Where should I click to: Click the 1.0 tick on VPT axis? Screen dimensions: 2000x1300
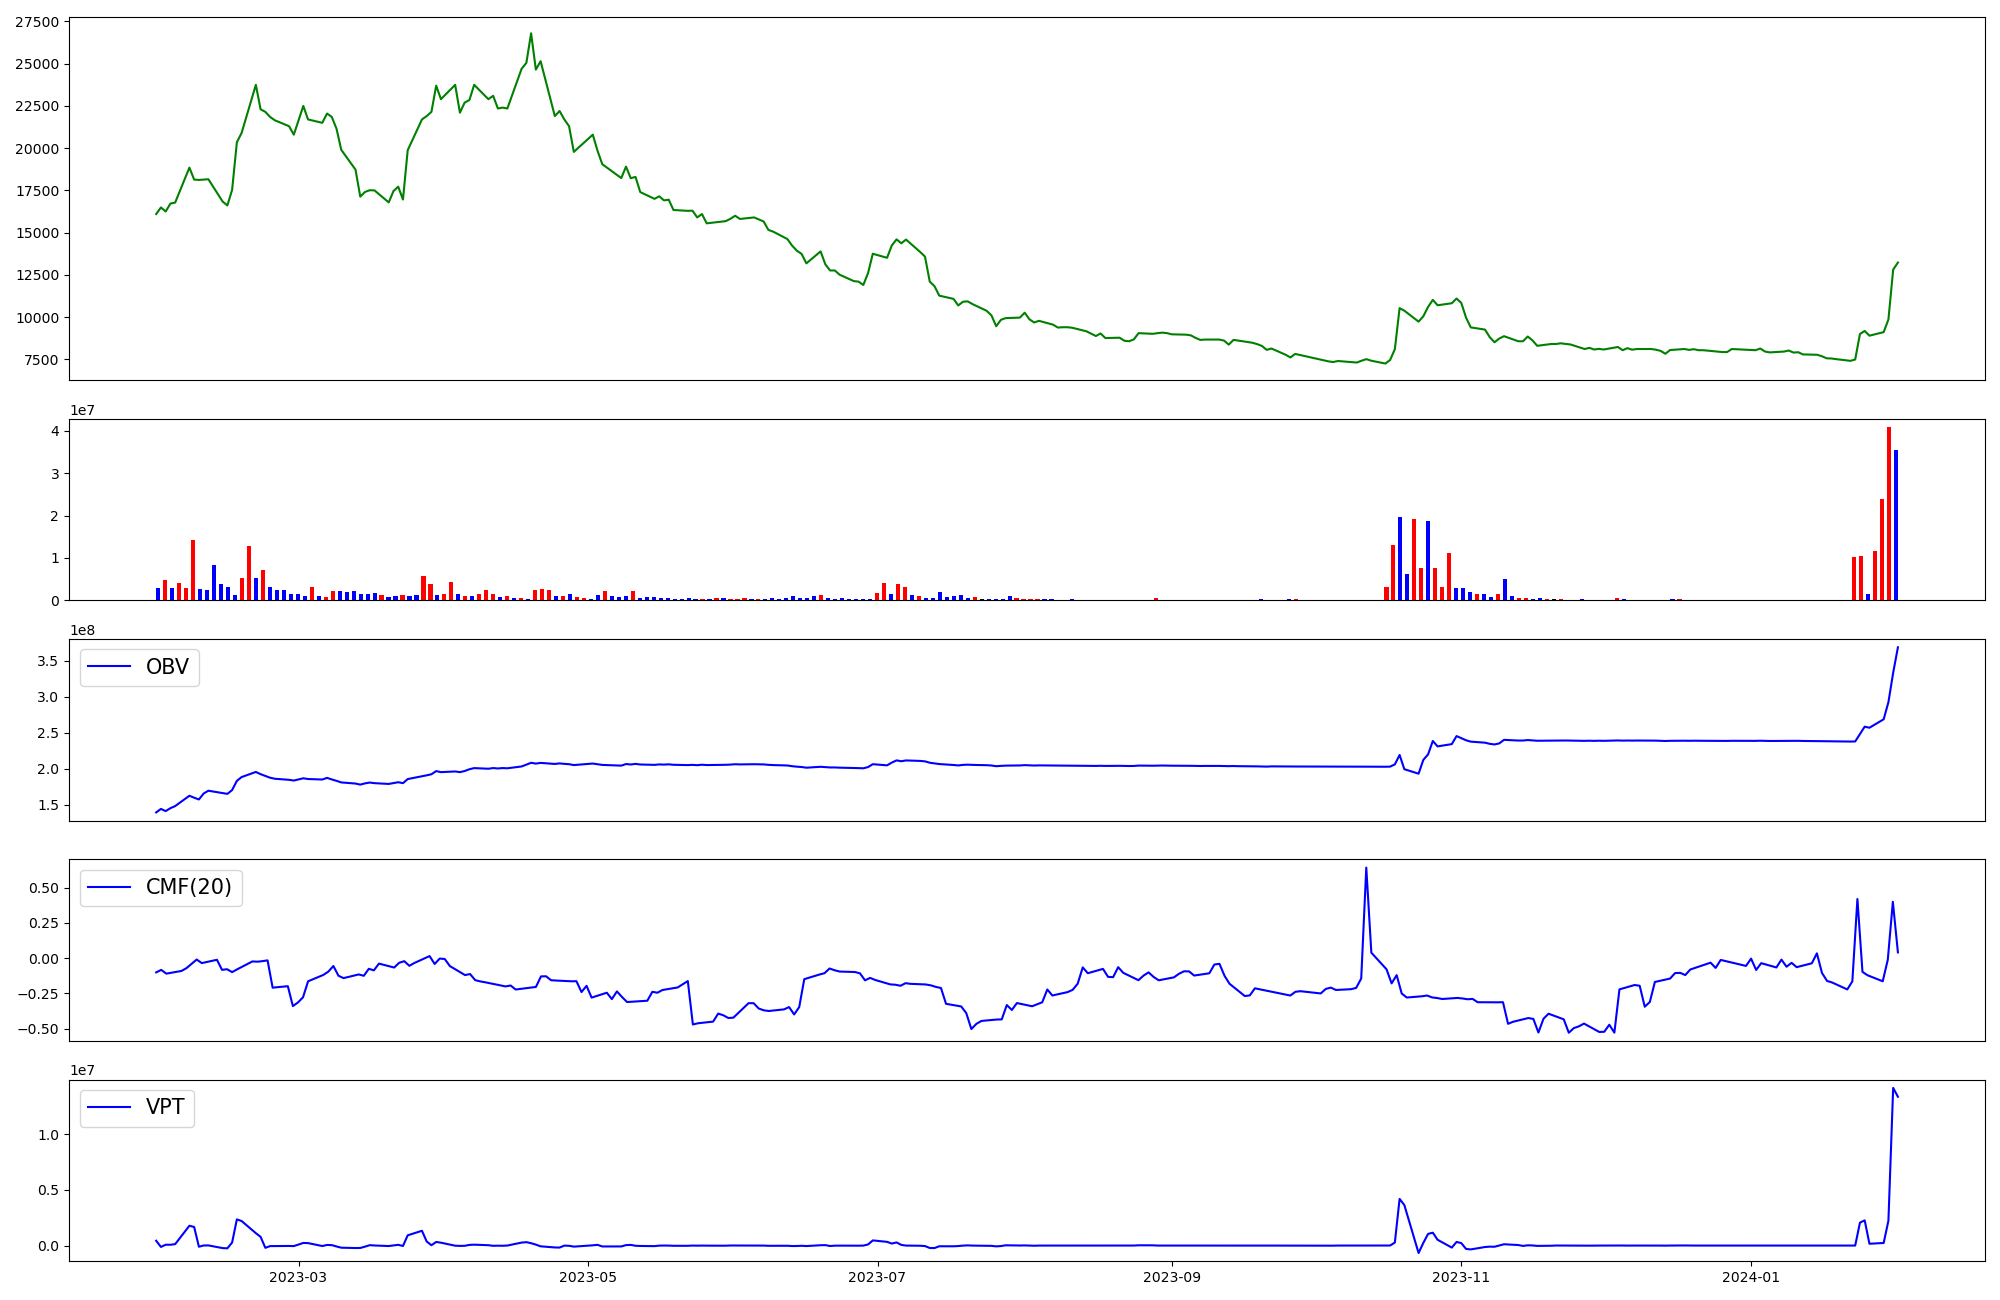48,1135
